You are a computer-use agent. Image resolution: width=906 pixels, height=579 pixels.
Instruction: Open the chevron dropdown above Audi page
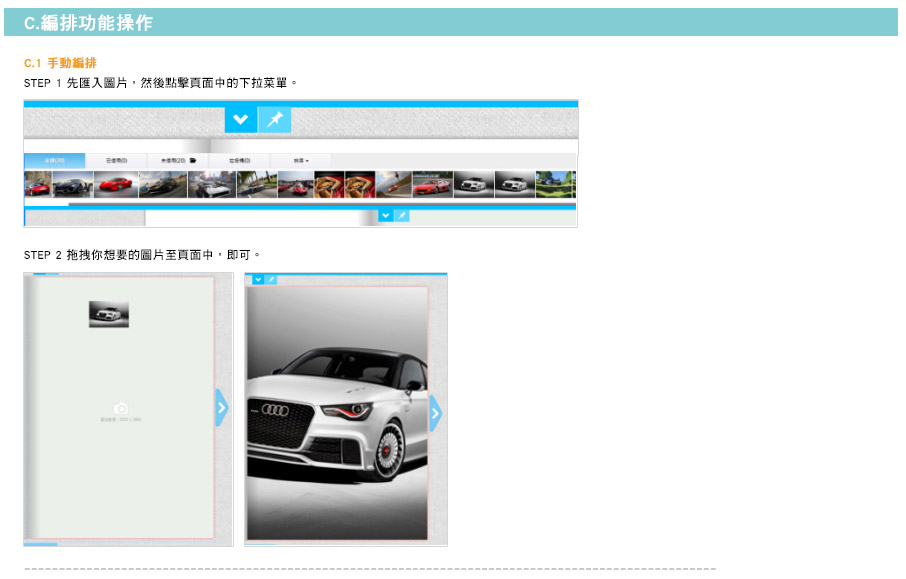258,280
